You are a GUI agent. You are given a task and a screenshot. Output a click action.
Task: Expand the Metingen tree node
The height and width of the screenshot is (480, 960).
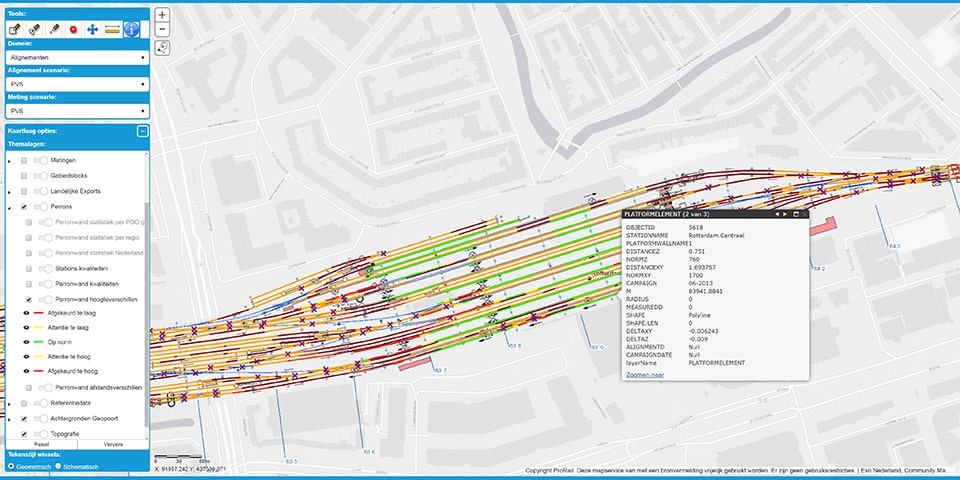click(9, 161)
